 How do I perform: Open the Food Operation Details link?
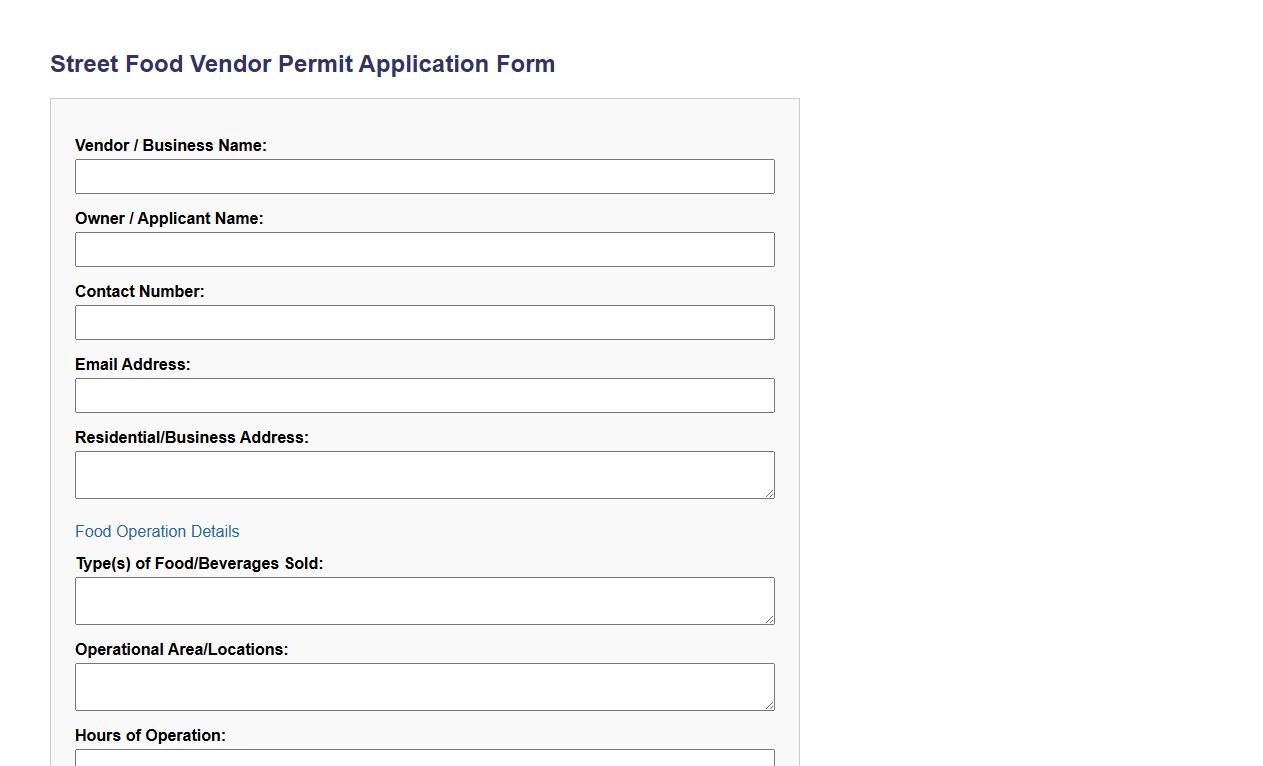157,531
